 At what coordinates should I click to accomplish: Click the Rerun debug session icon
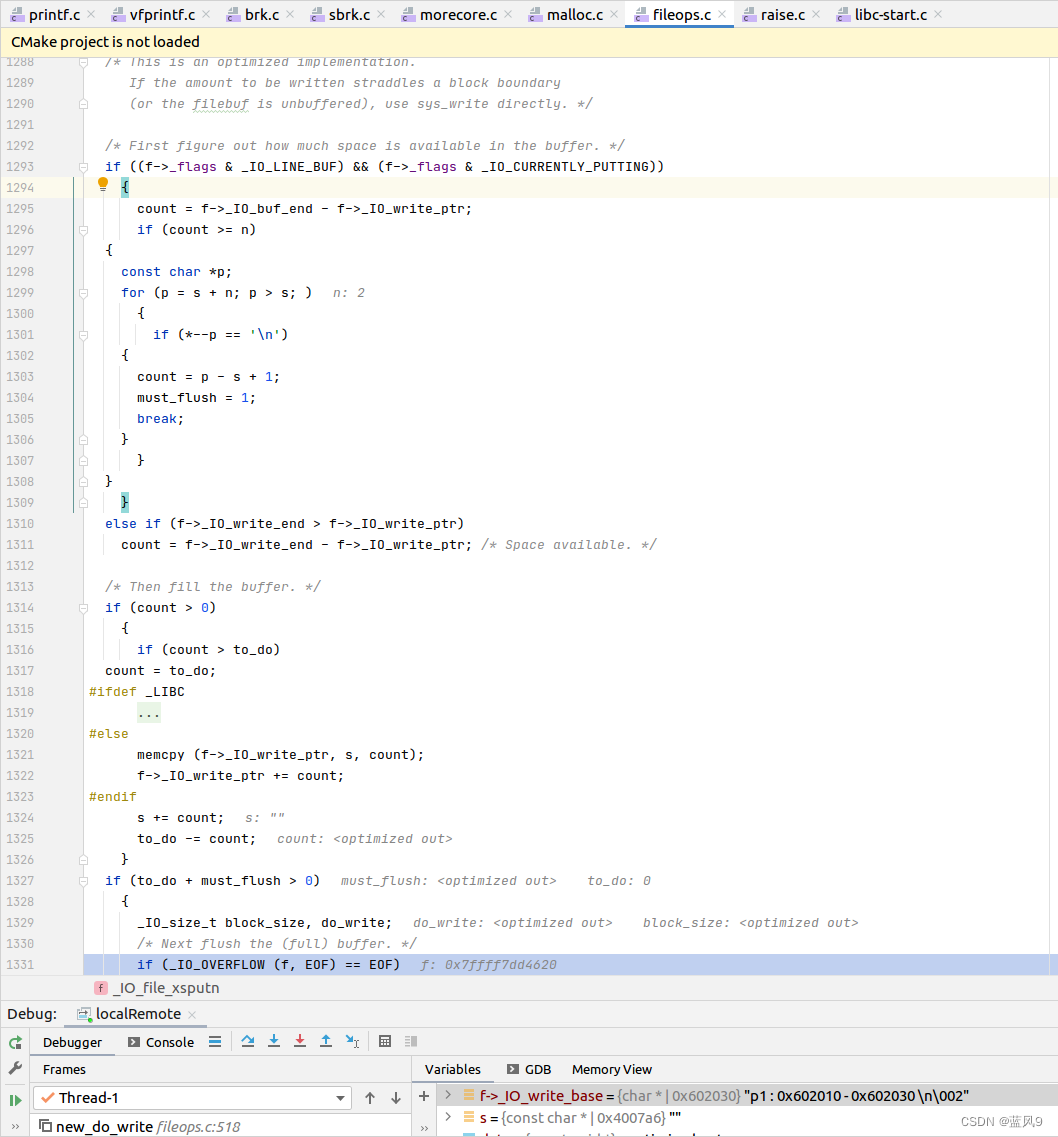tap(14, 1042)
